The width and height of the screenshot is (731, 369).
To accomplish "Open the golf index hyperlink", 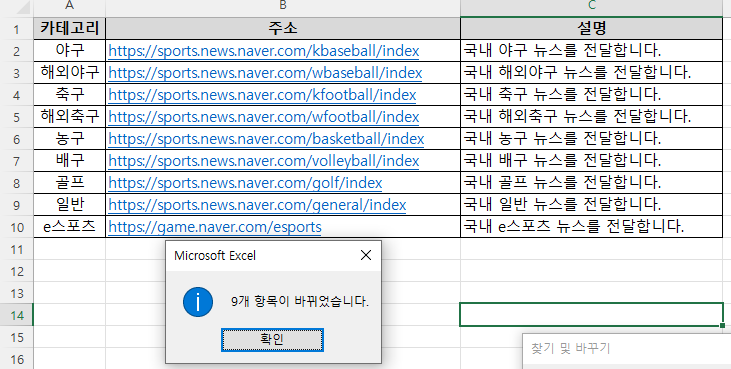I will 245,183.
